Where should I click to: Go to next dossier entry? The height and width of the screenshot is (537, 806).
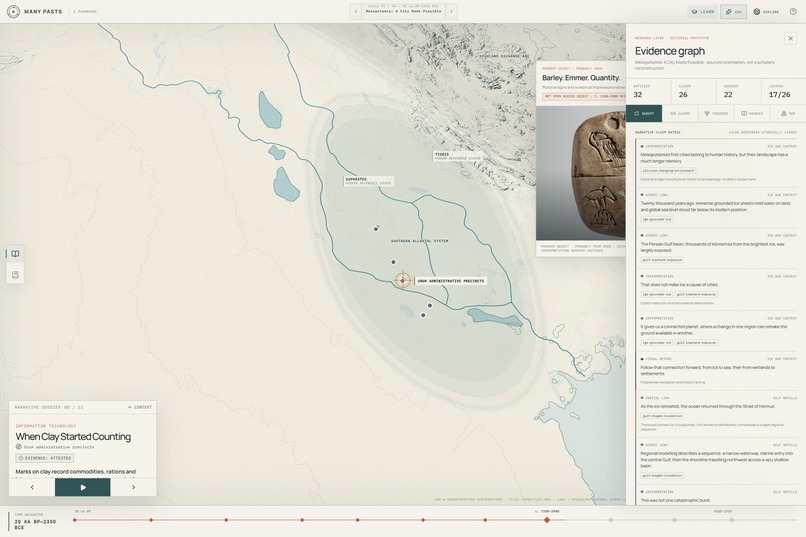134,487
